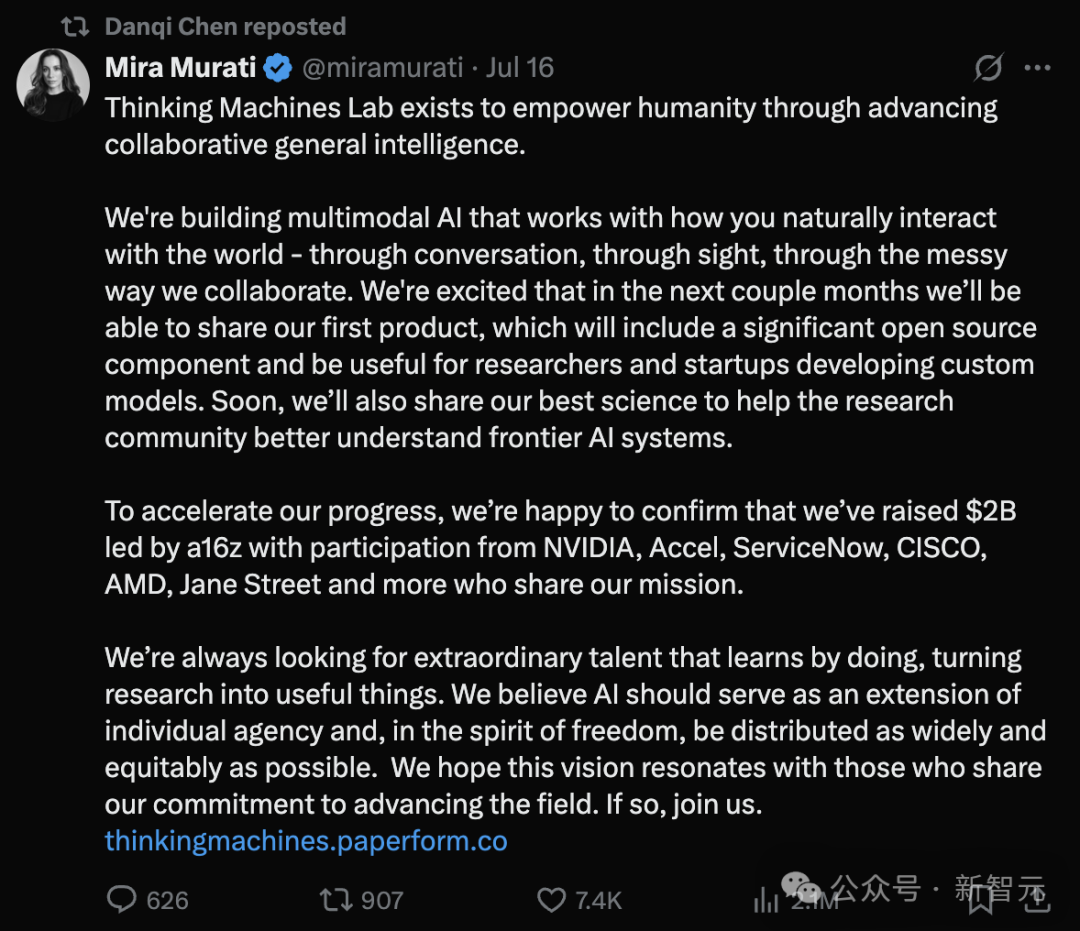Like the tweet via the heart icon

click(x=551, y=900)
